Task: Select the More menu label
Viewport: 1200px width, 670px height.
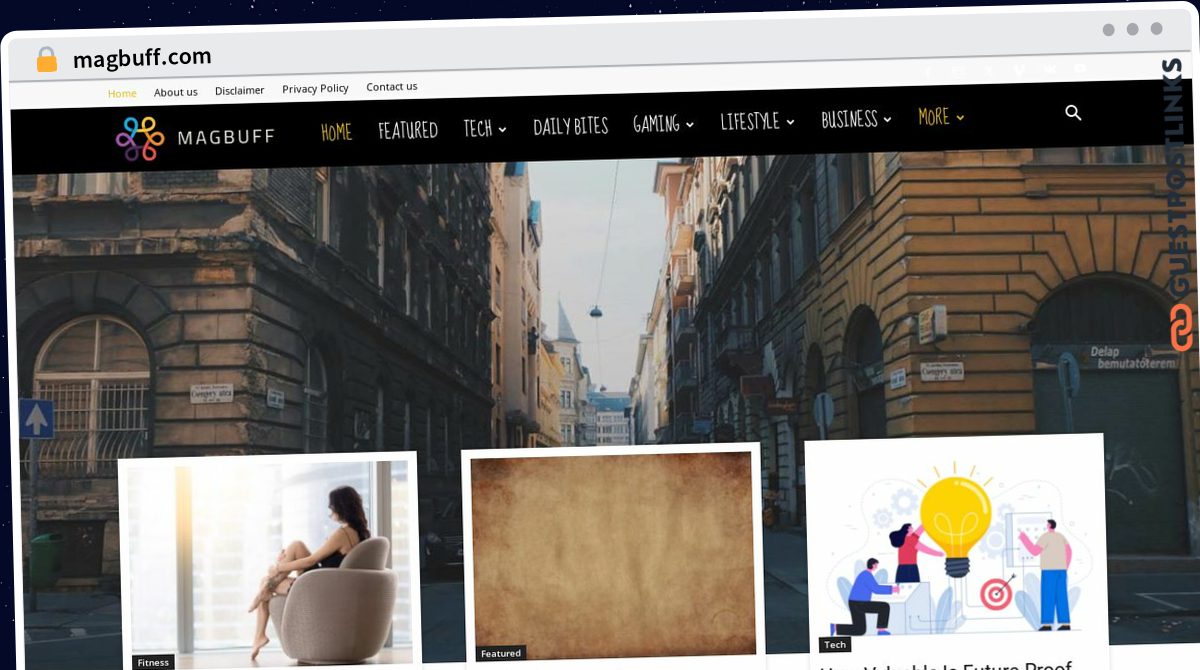Action: [934, 117]
